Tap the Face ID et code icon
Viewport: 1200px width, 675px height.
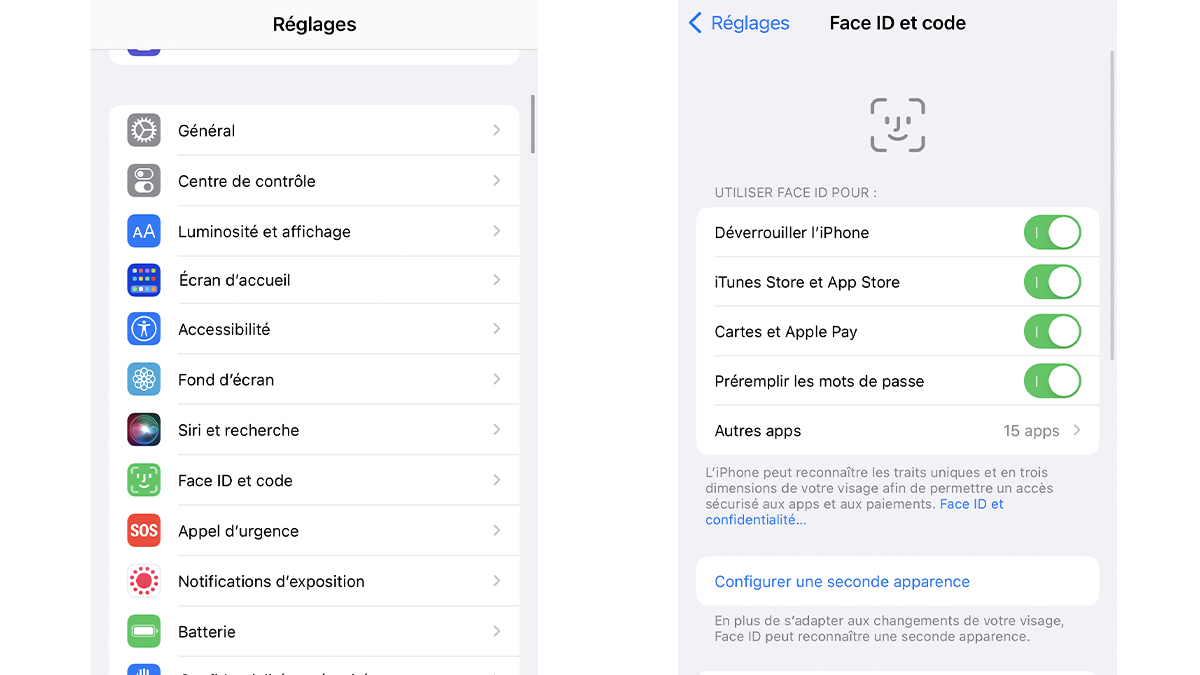tap(144, 480)
